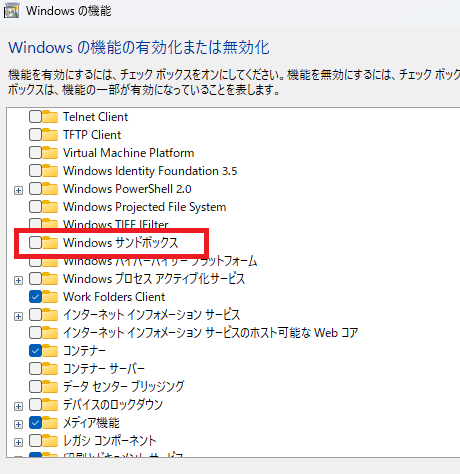Click the folder icon beside Windows プロセス アクティブ化サービス
This screenshot has width=460, height=474.
[x=50, y=279]
